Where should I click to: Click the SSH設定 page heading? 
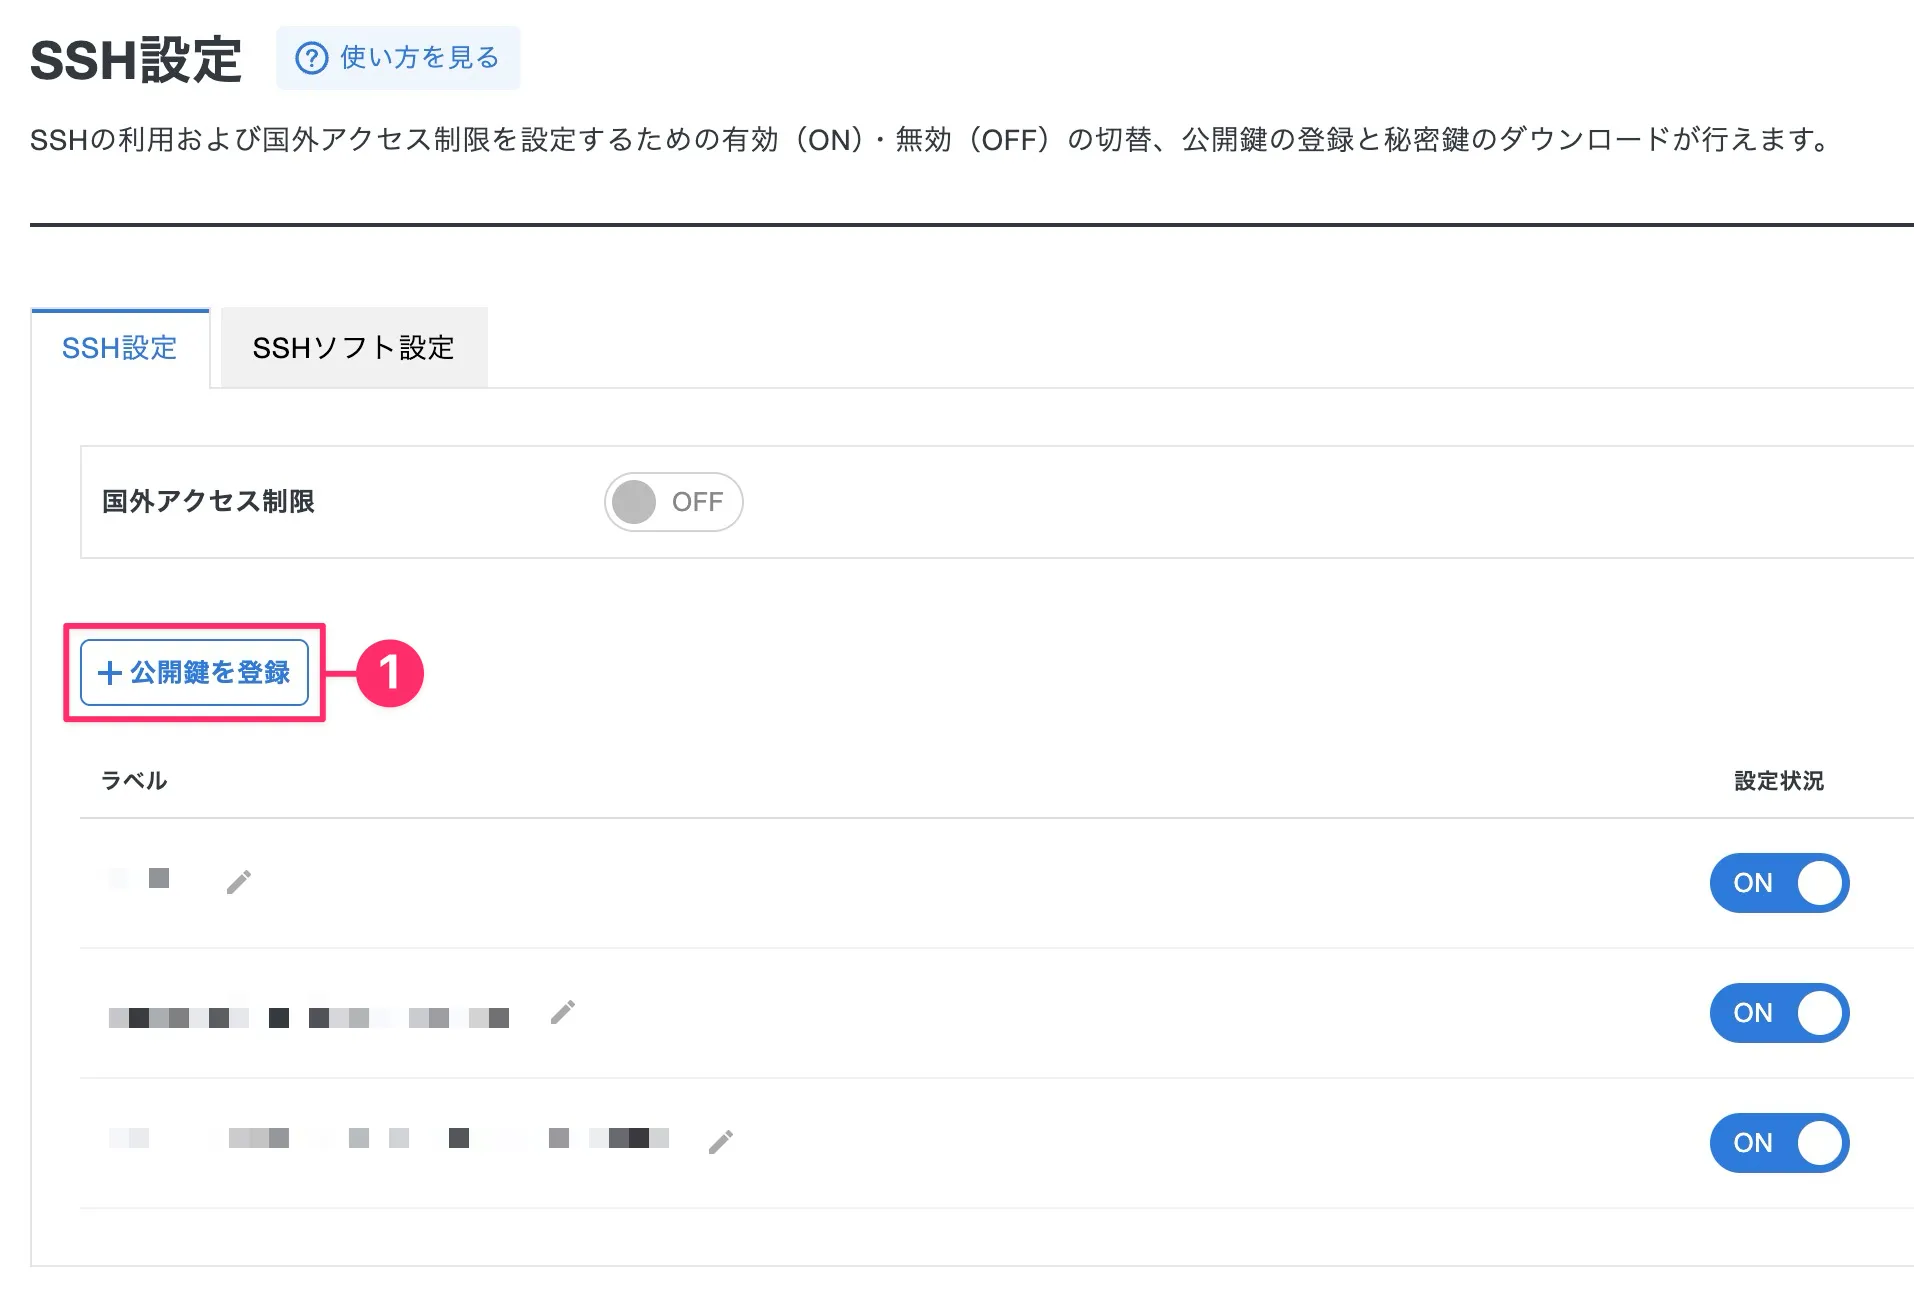pyautogui.click(x=136, y=60)
